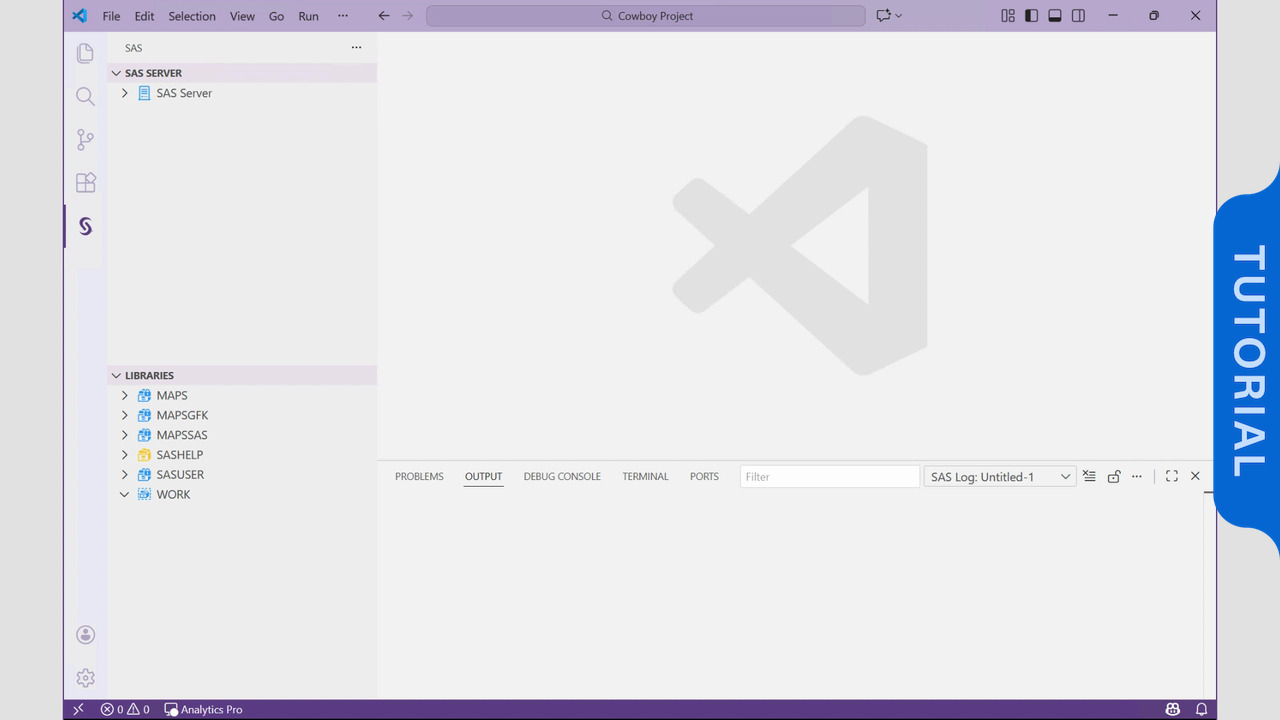Open the Search view icon
The height and width of the screenshot is (720, 1280).
[85, 97]
